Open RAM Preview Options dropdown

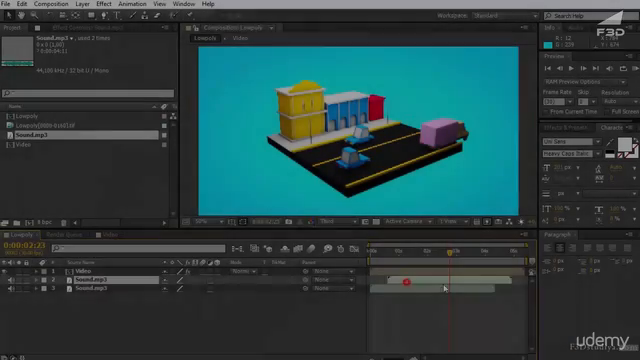coord(584,82)
